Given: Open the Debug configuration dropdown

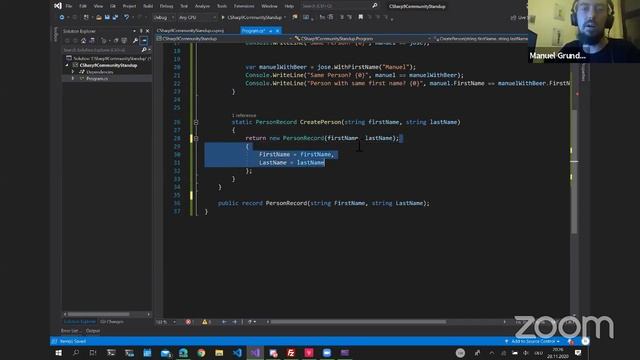Looking at the screenshot, I should (163, 18).
